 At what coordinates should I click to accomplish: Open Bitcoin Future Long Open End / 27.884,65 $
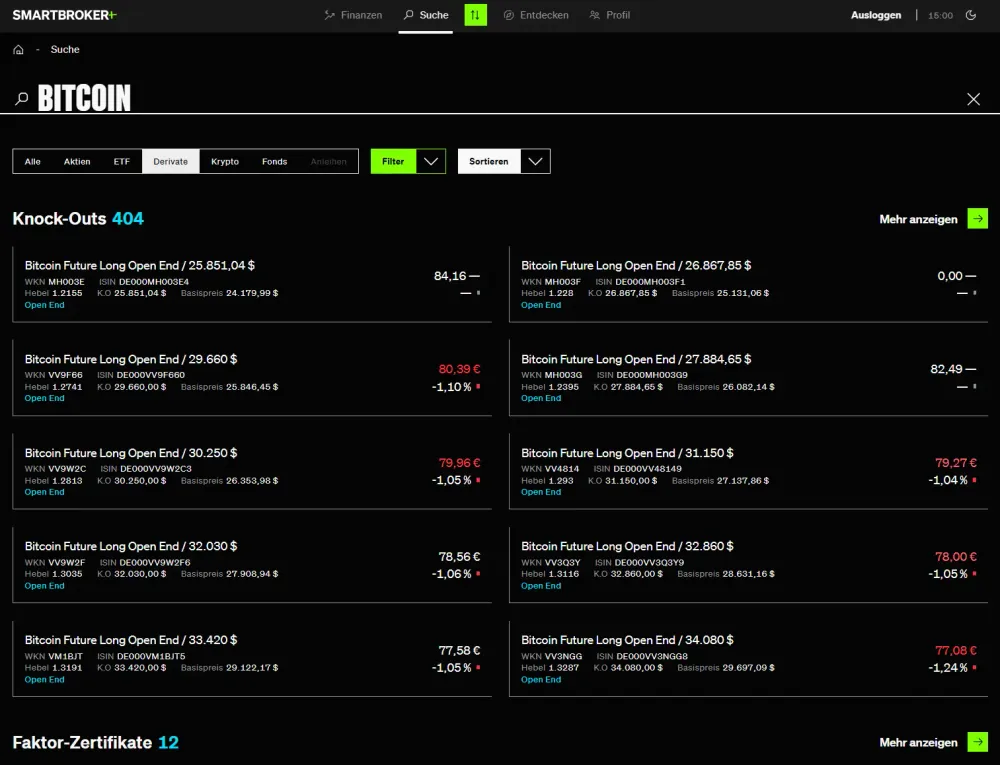click(748, 377)
